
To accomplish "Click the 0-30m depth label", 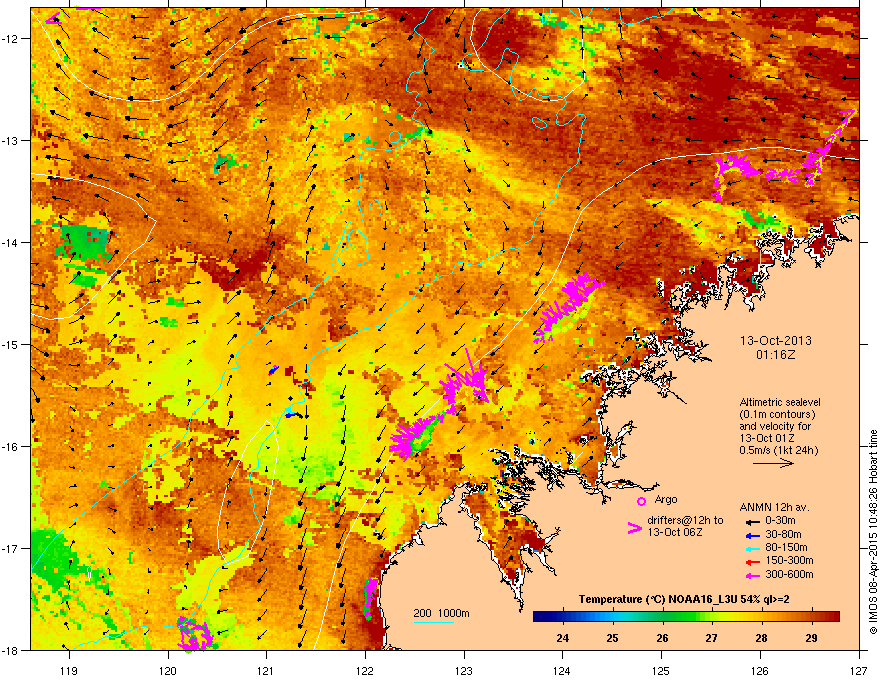I will click(x=780, y=521).
